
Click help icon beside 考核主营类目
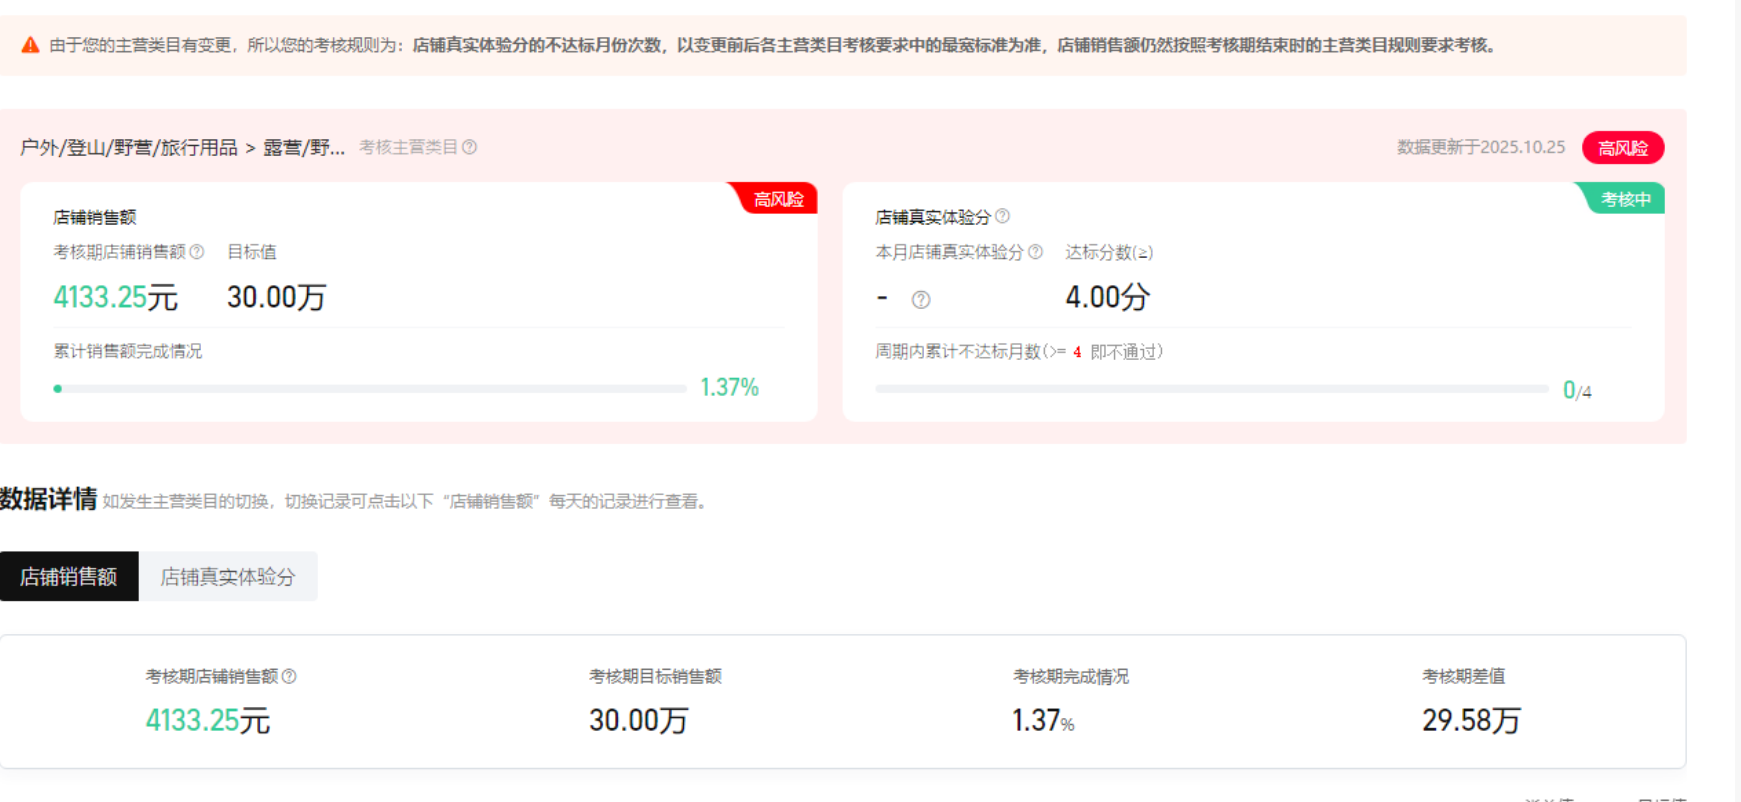pyautogui.click(x=470, y=147)
